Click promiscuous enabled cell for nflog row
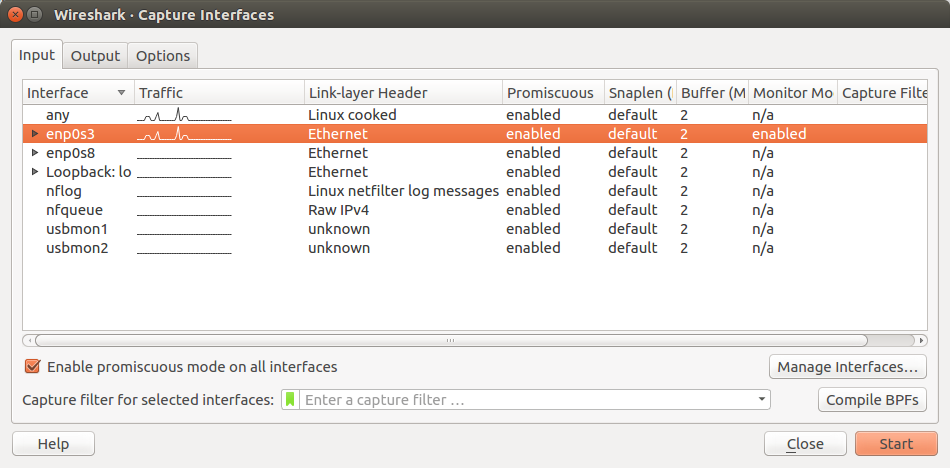The width and height of the screenshot is (950, 468). pos(533,191)
